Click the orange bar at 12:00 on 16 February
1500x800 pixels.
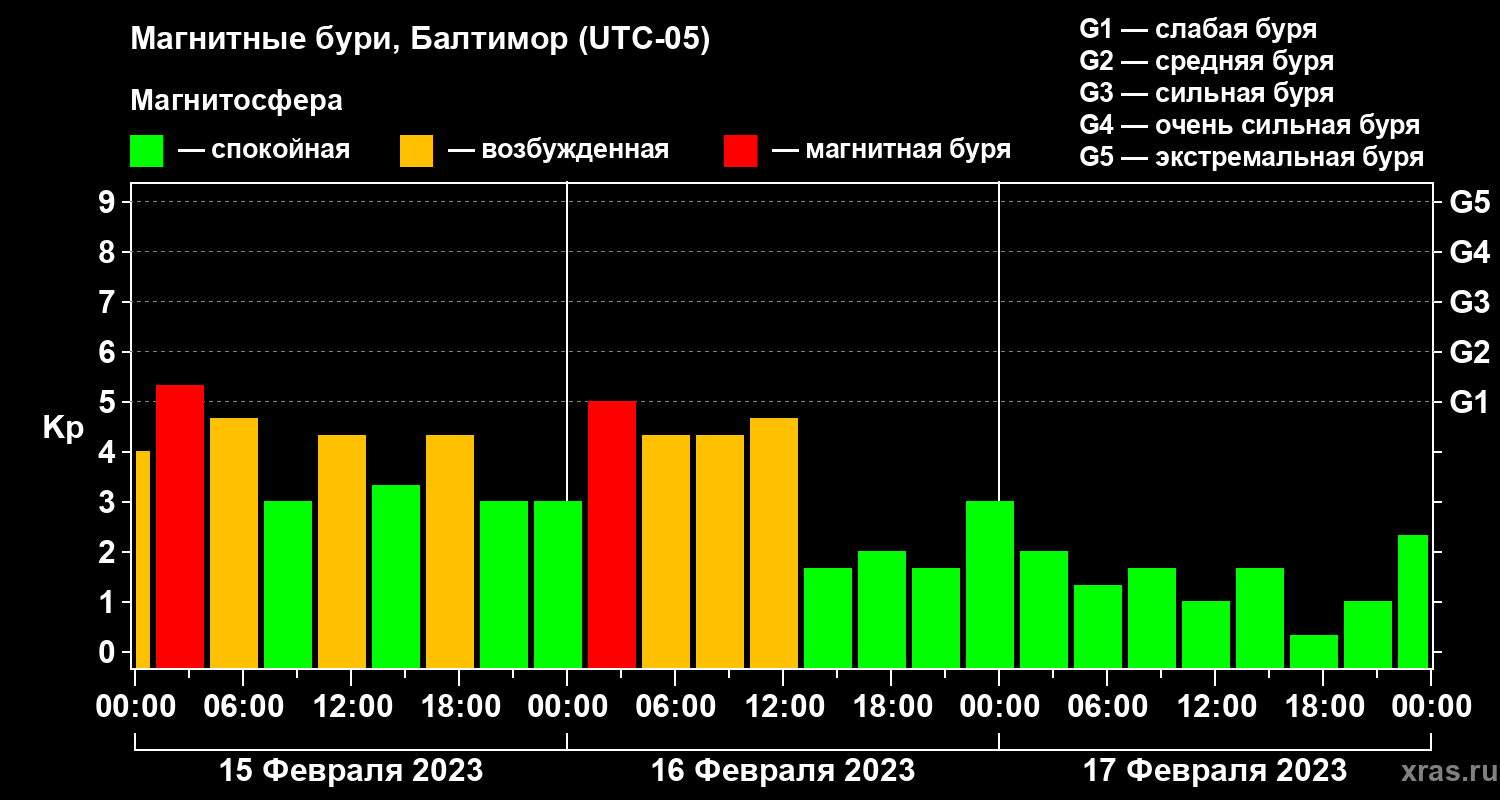click(x=774, y=542)
